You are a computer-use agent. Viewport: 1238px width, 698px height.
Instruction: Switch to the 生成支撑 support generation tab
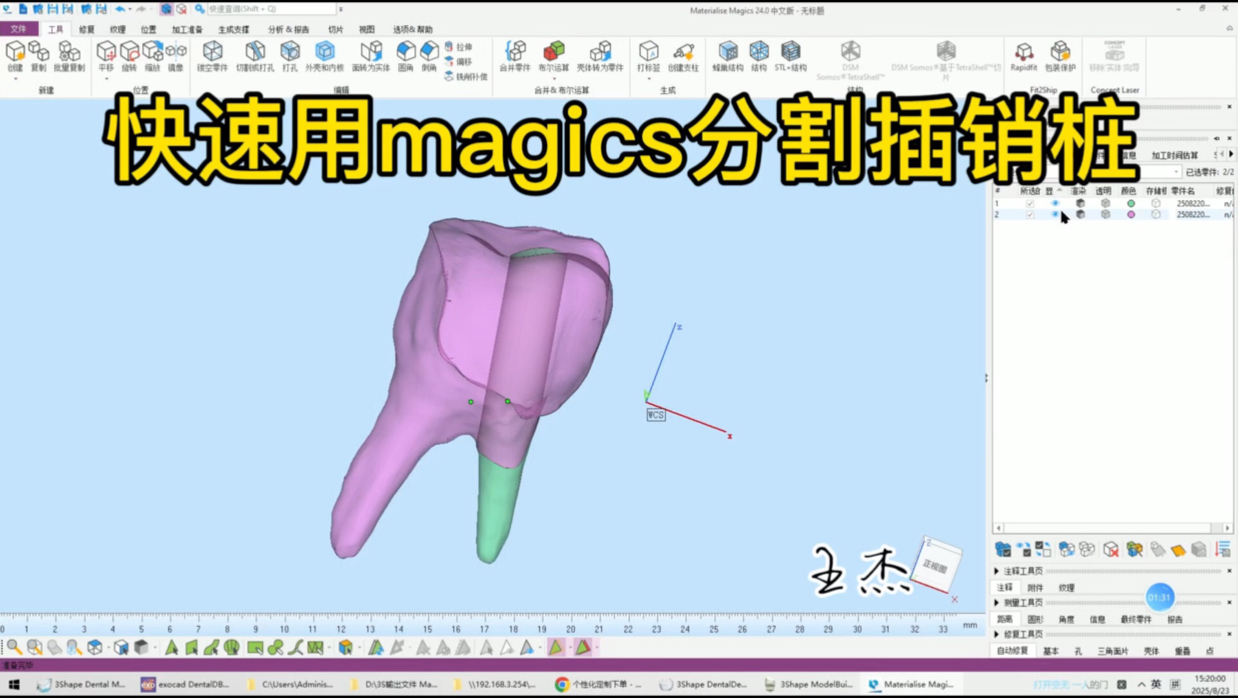(x=234, y=30)
